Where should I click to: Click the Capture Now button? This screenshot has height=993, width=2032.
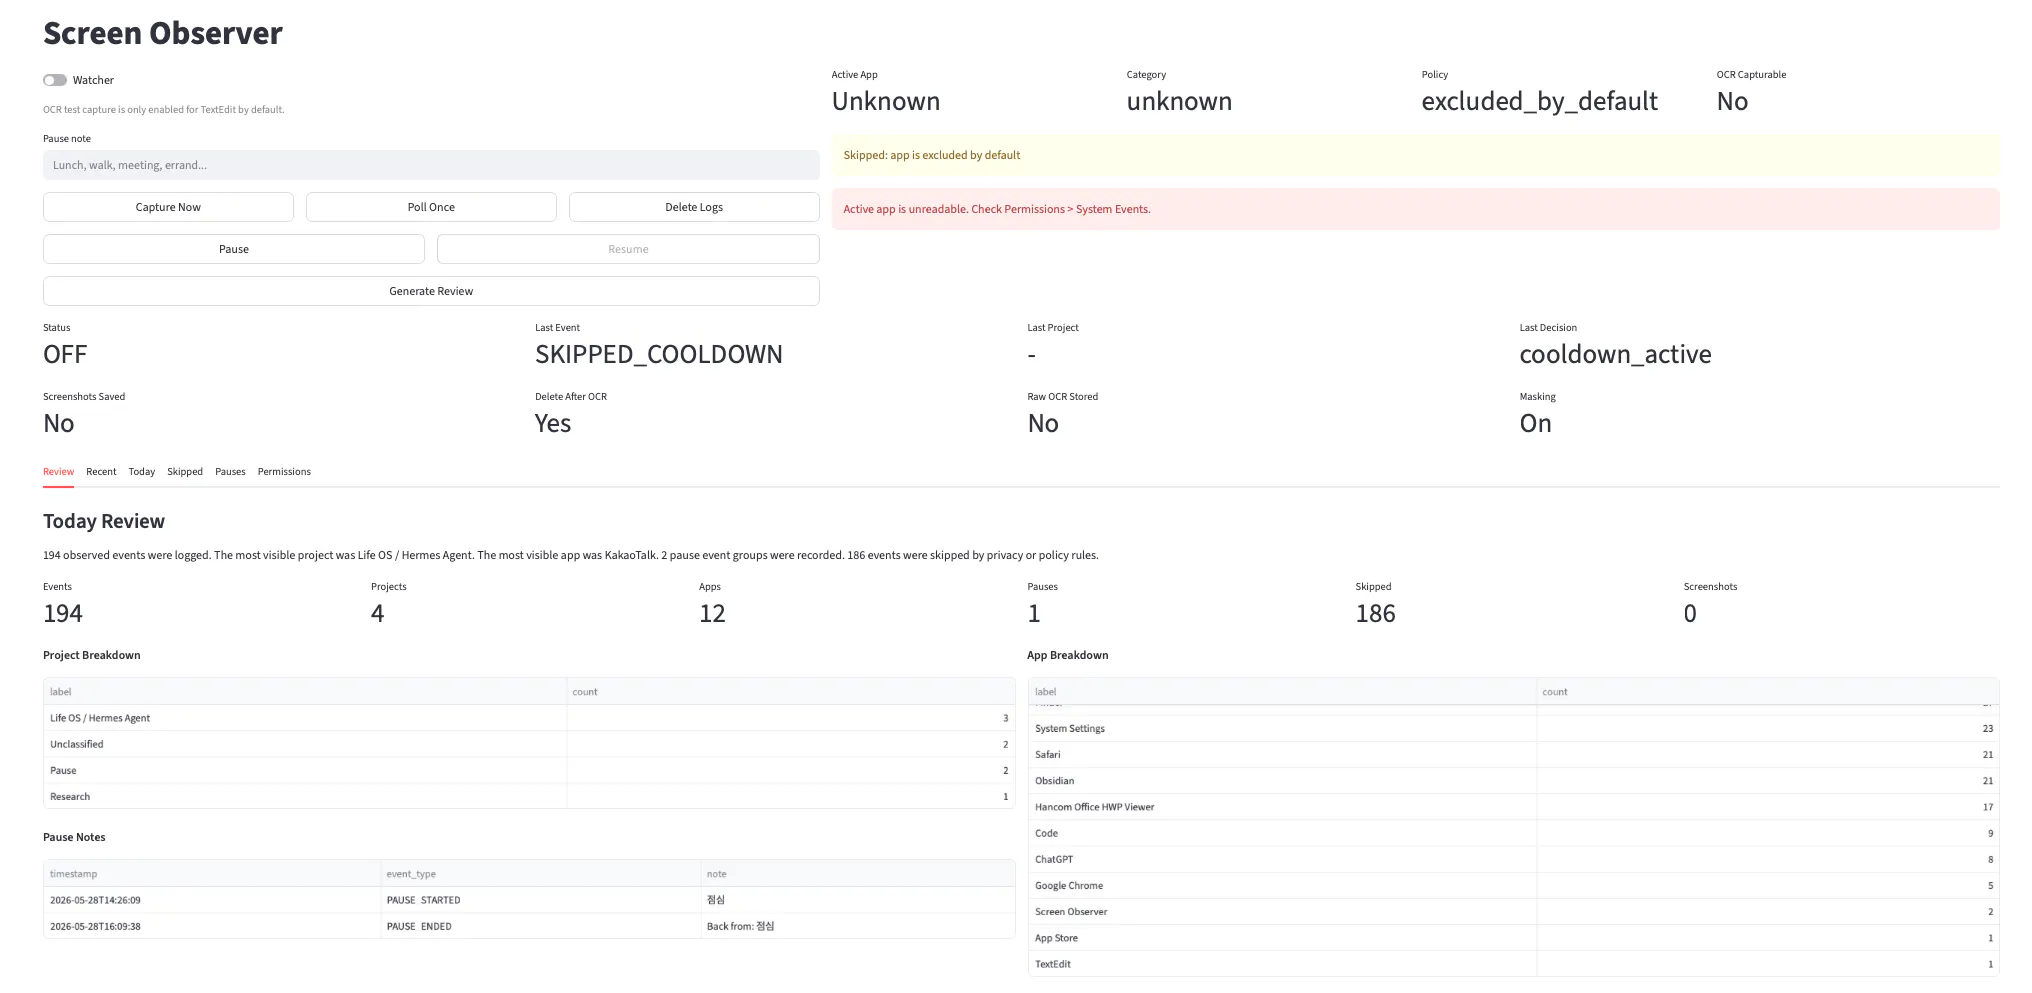[168, 207]
